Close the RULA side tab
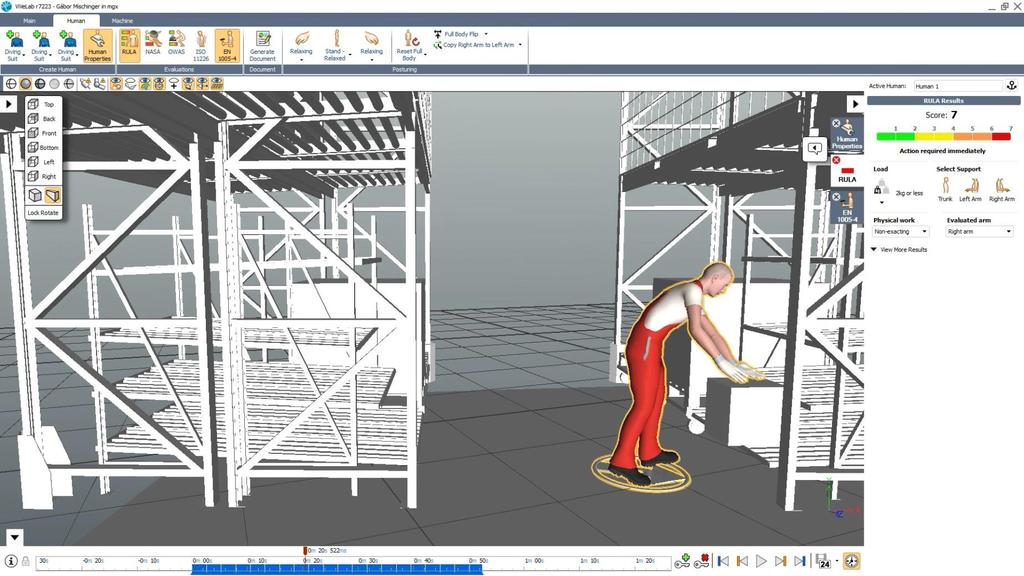The image size is (1024, 576). [x=836, y=160]
